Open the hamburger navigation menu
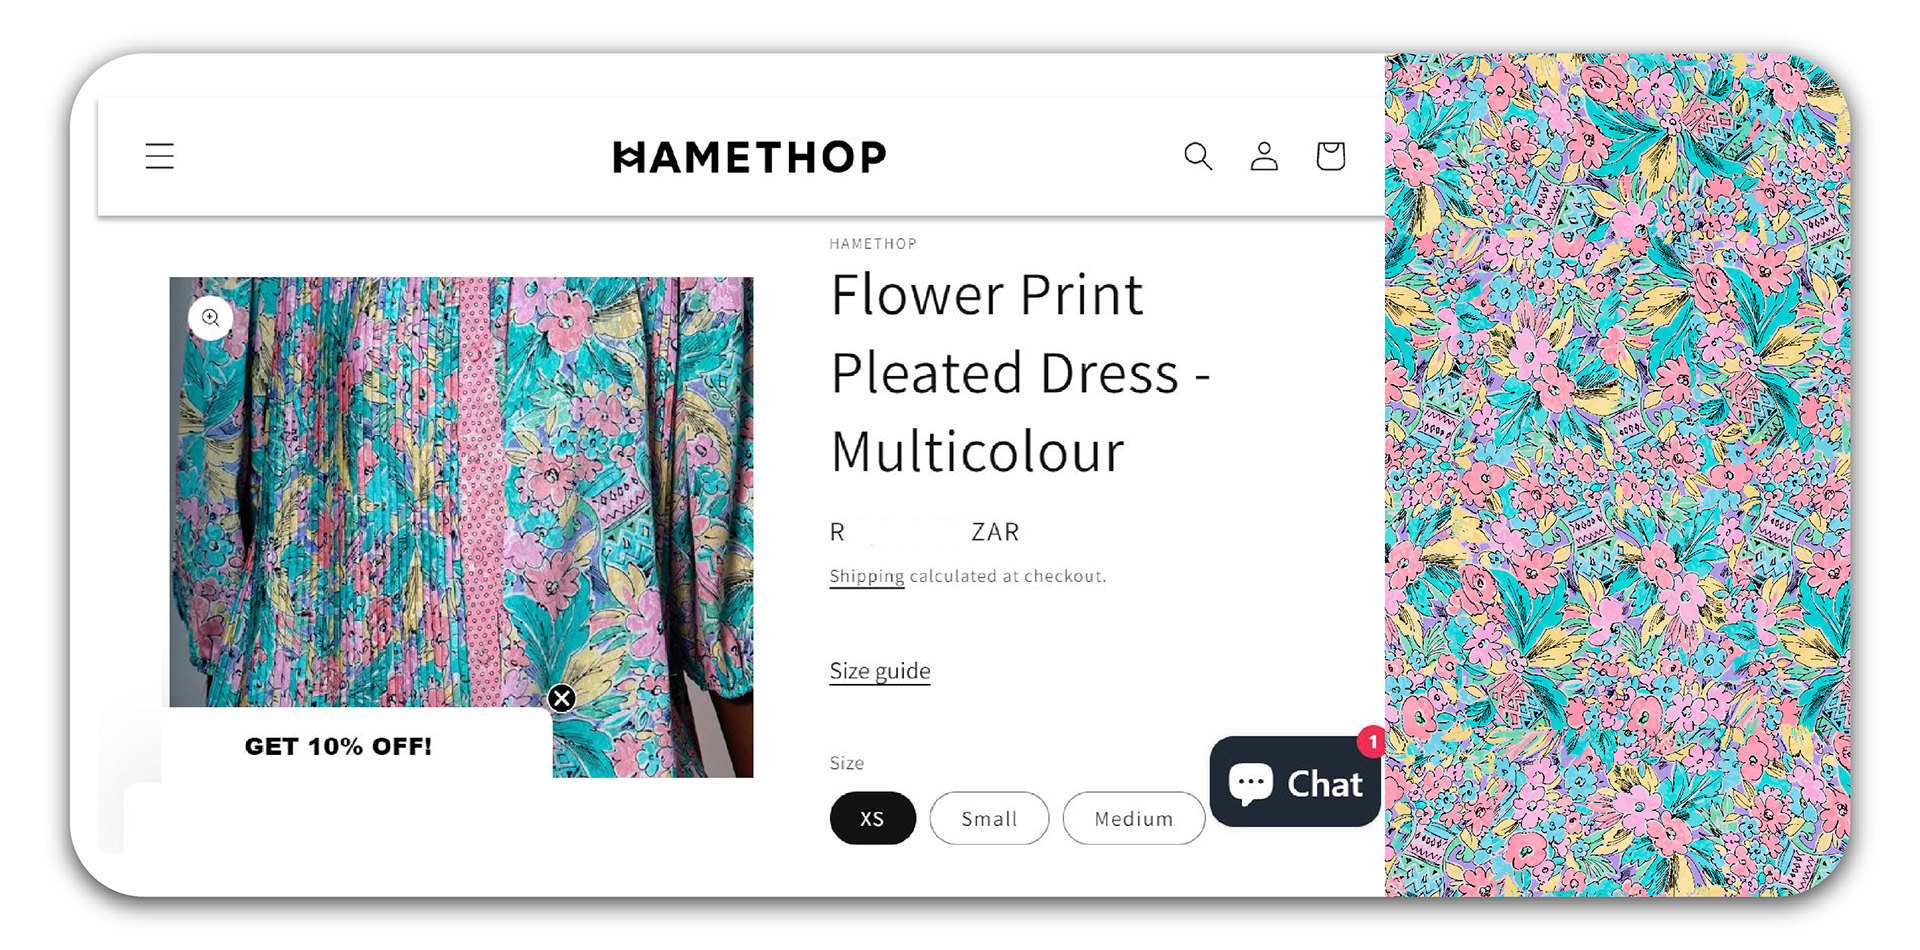1920x950 pixels. coord(160,156)
